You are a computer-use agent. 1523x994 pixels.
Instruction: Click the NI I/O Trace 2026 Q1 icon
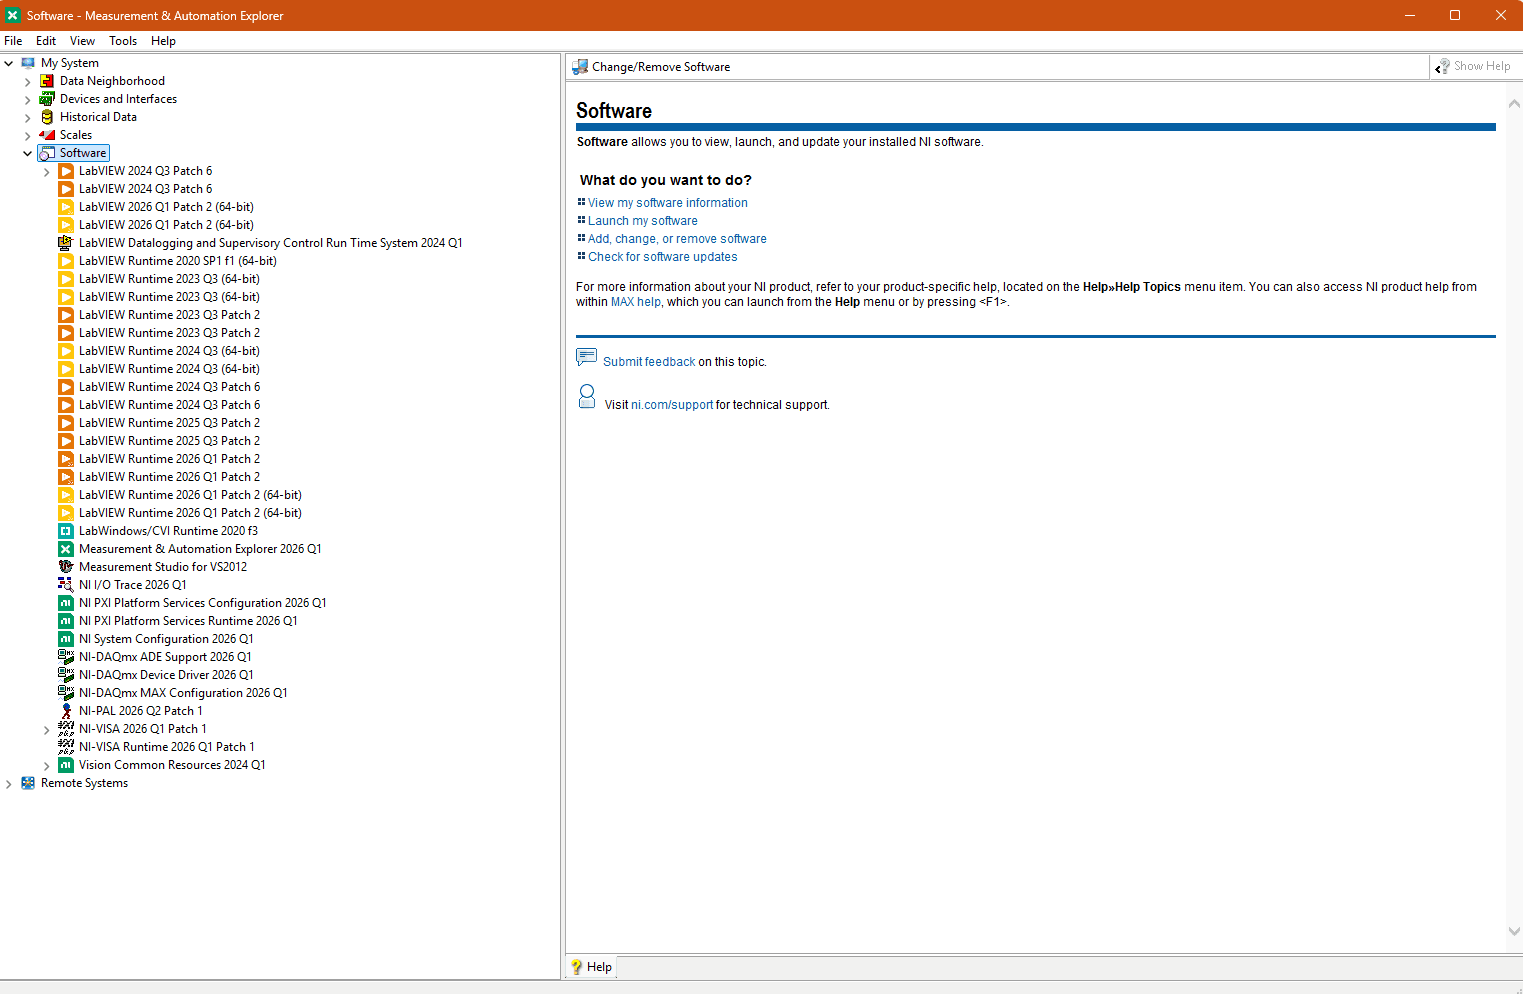pos(66,585)
